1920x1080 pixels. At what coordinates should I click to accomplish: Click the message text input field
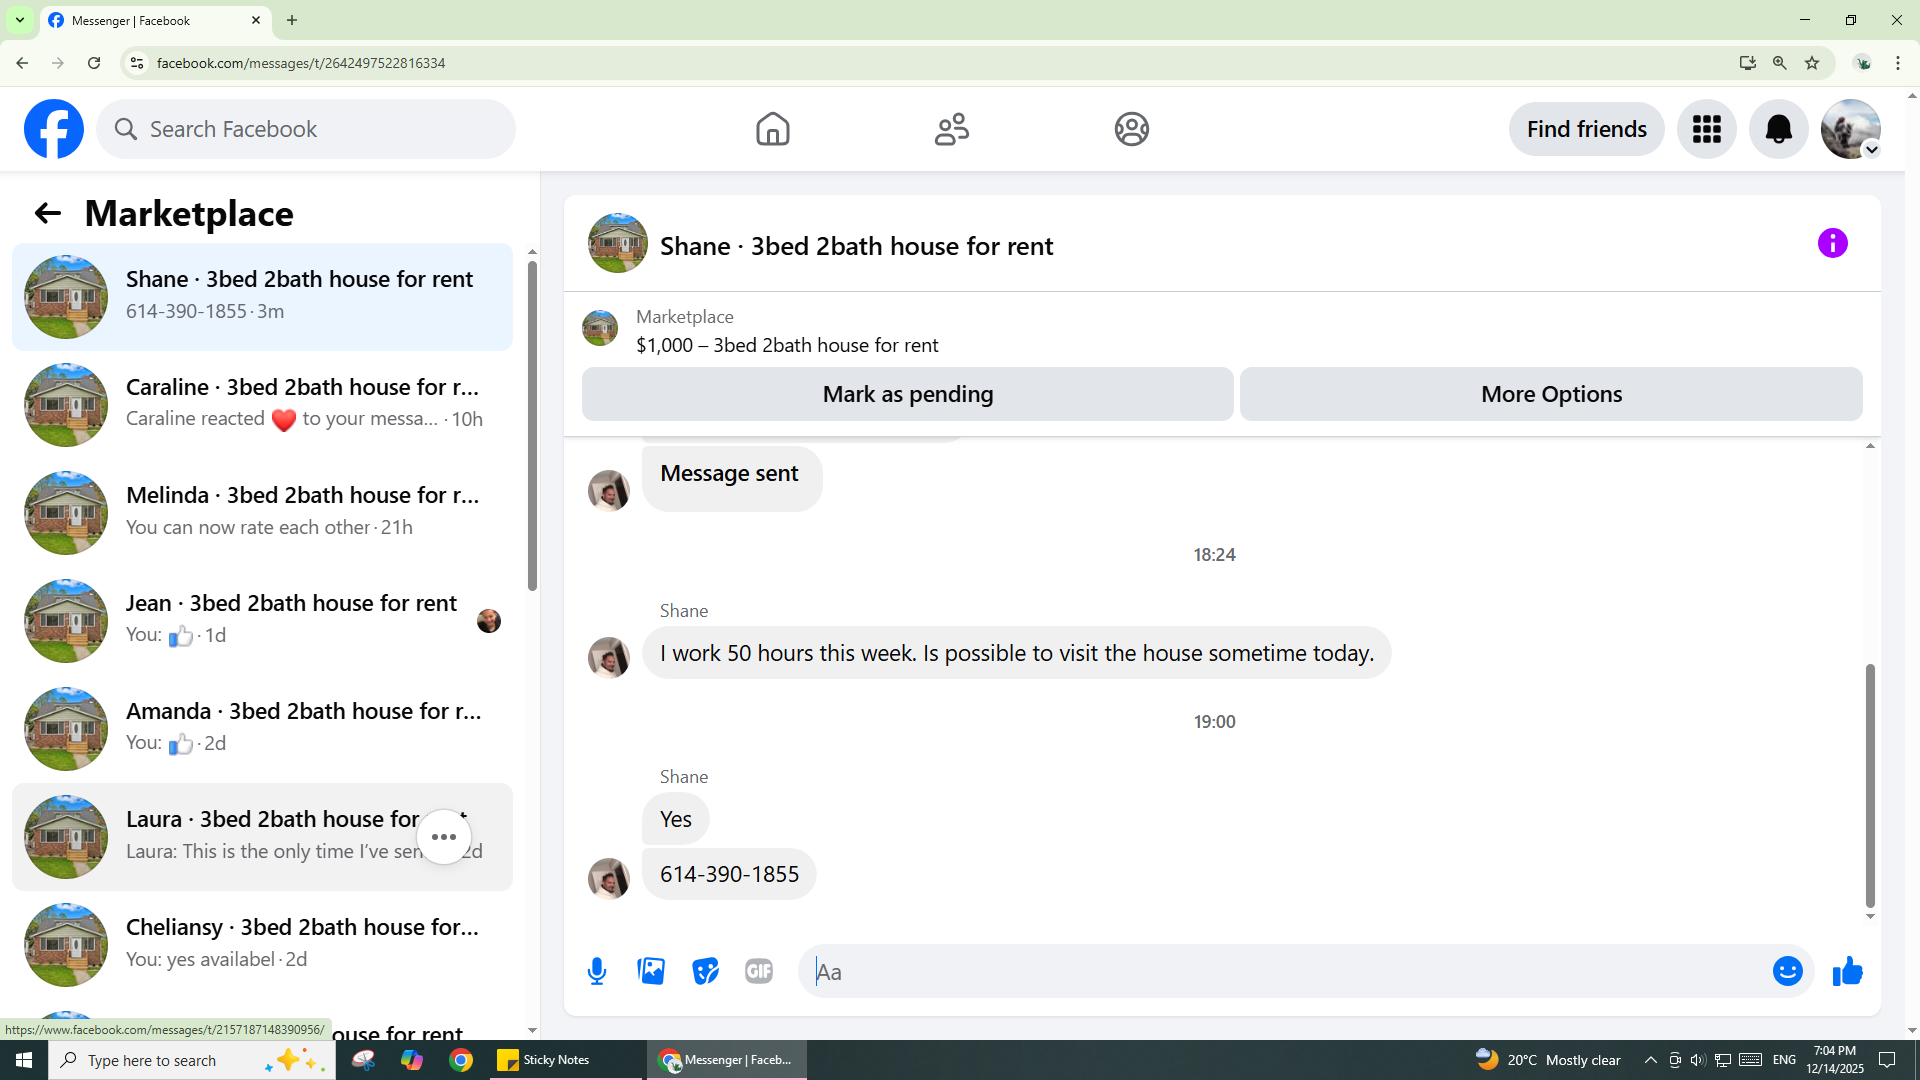(1280, 971)
